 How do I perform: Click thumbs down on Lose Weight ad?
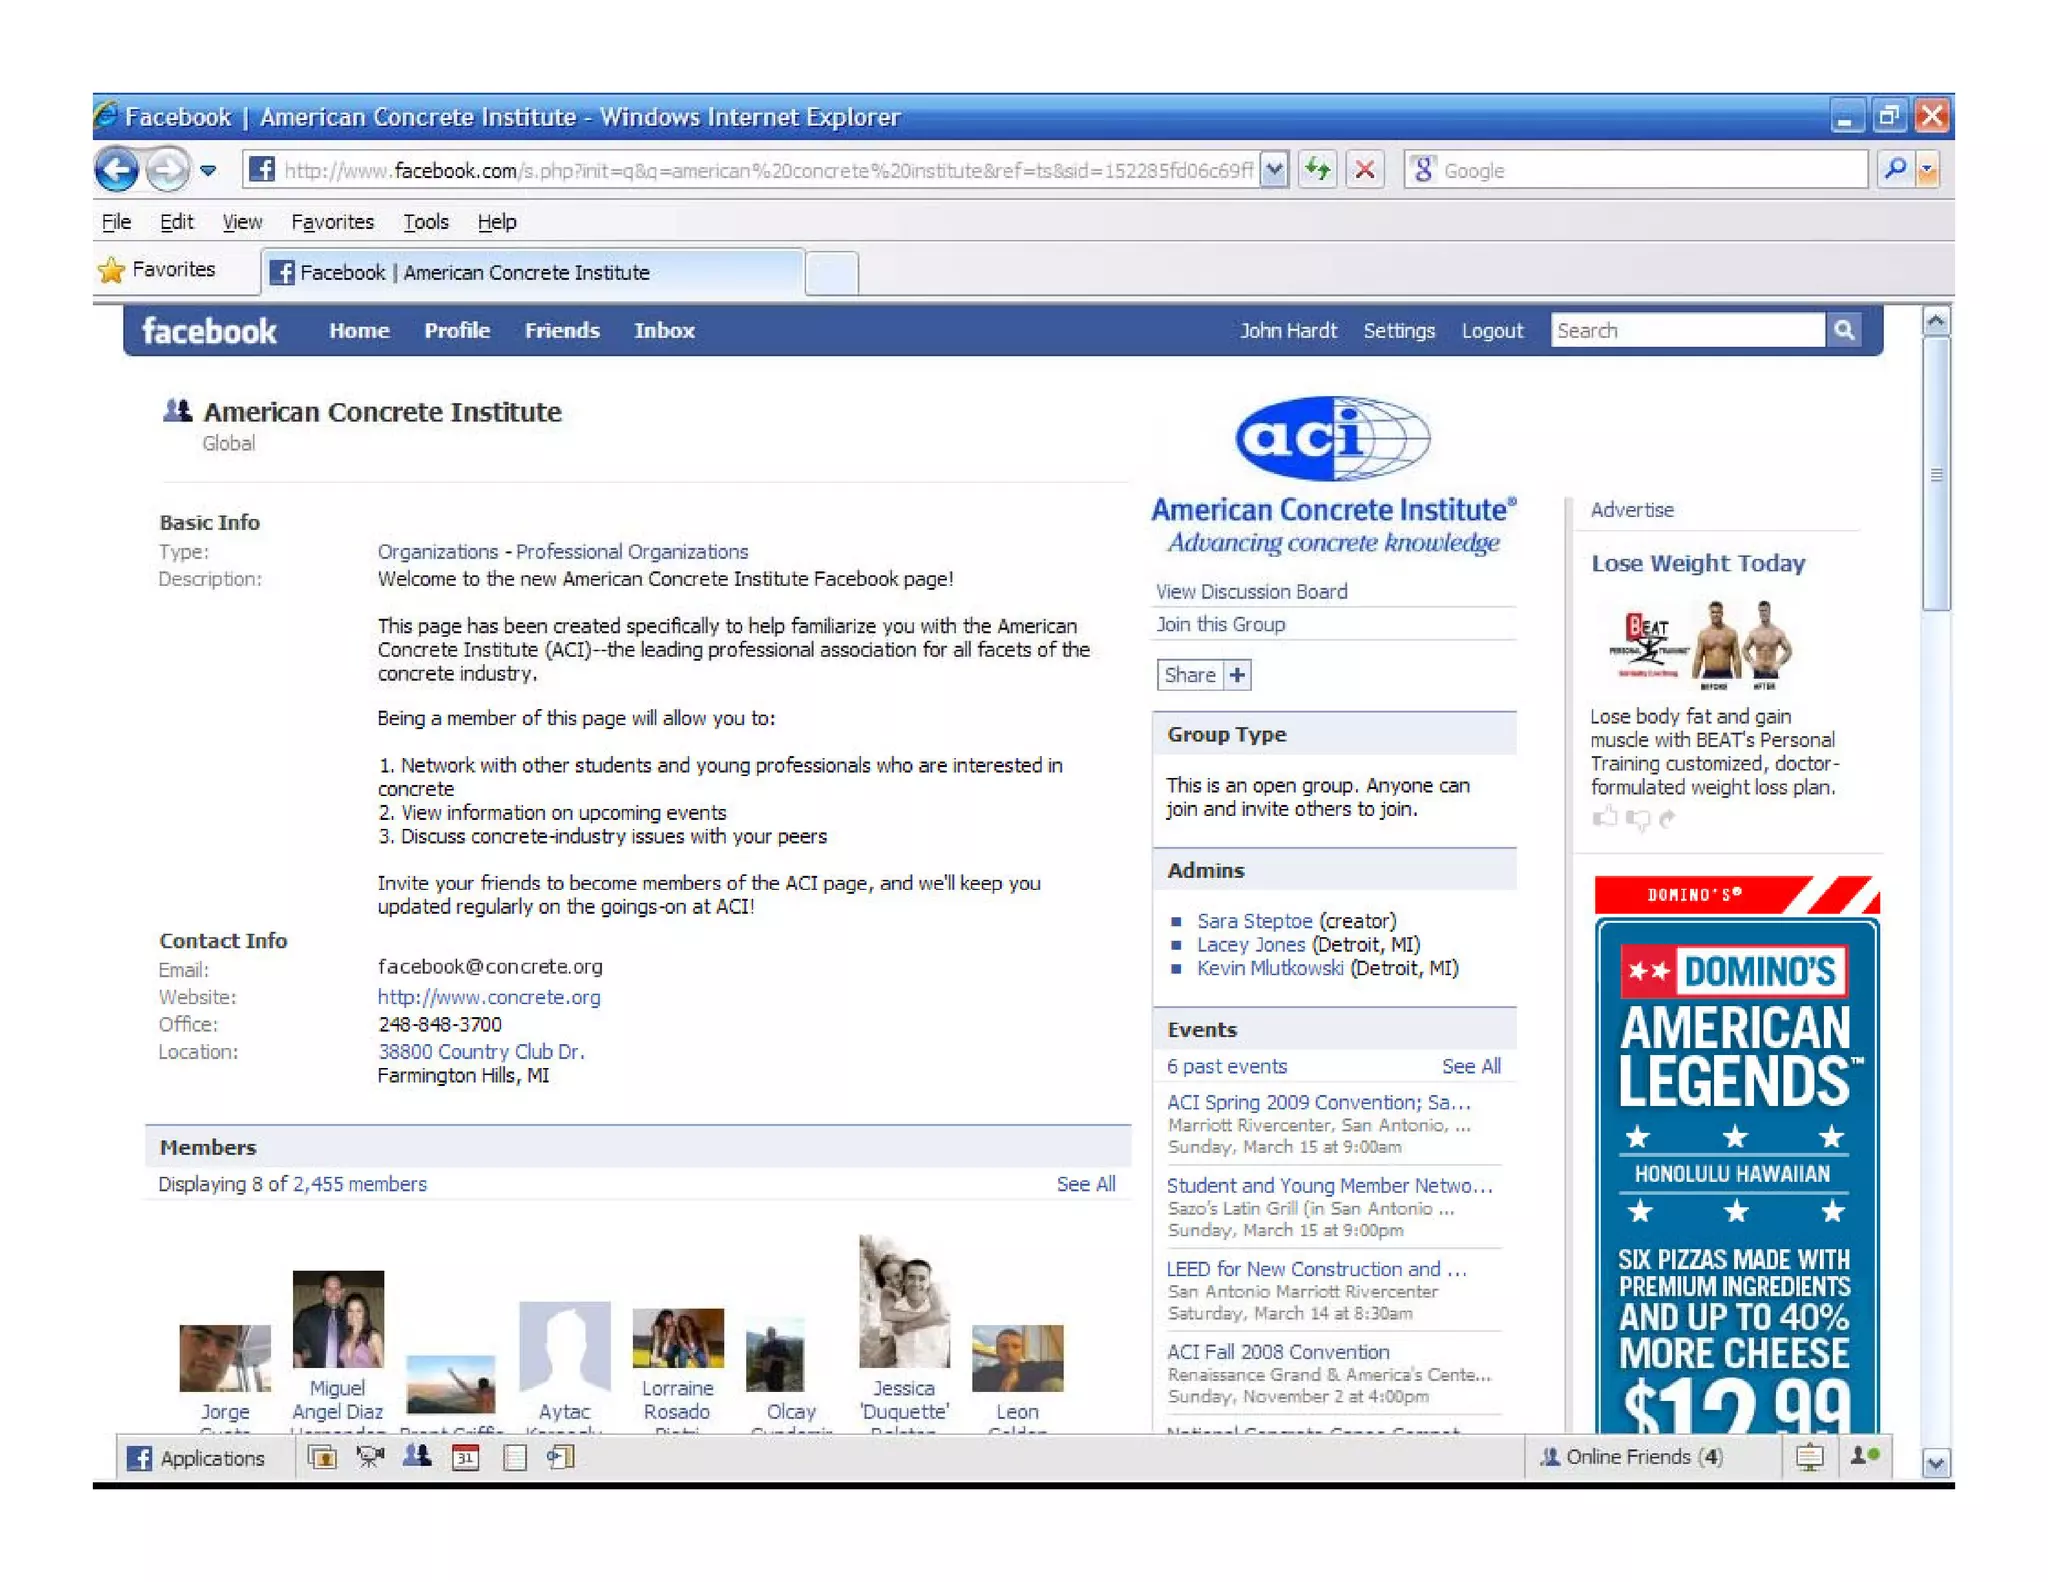coord(1637,819)
